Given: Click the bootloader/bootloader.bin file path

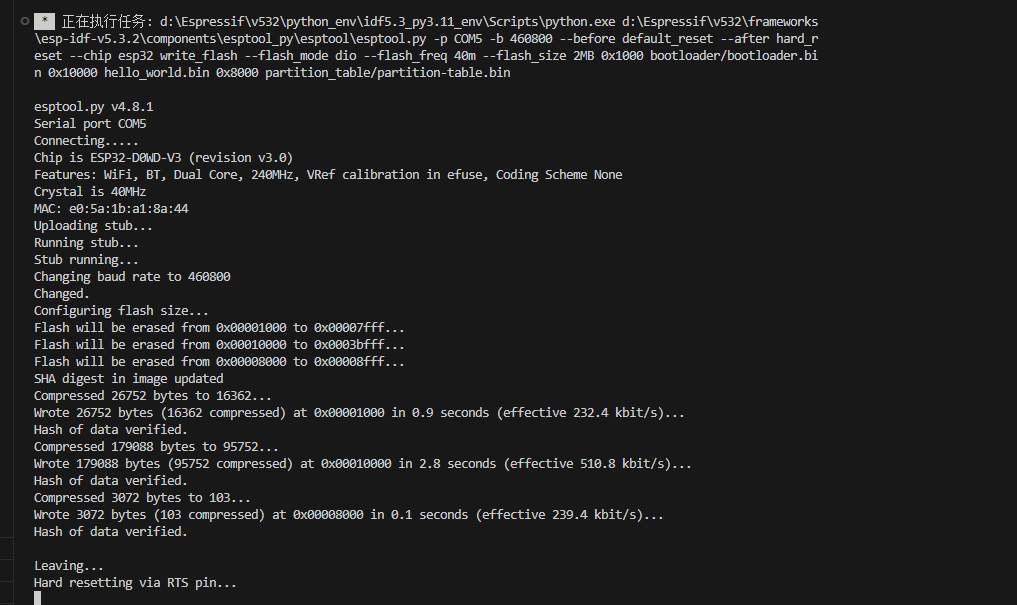Looking at the screenshot, I should (x=731, y=55).
